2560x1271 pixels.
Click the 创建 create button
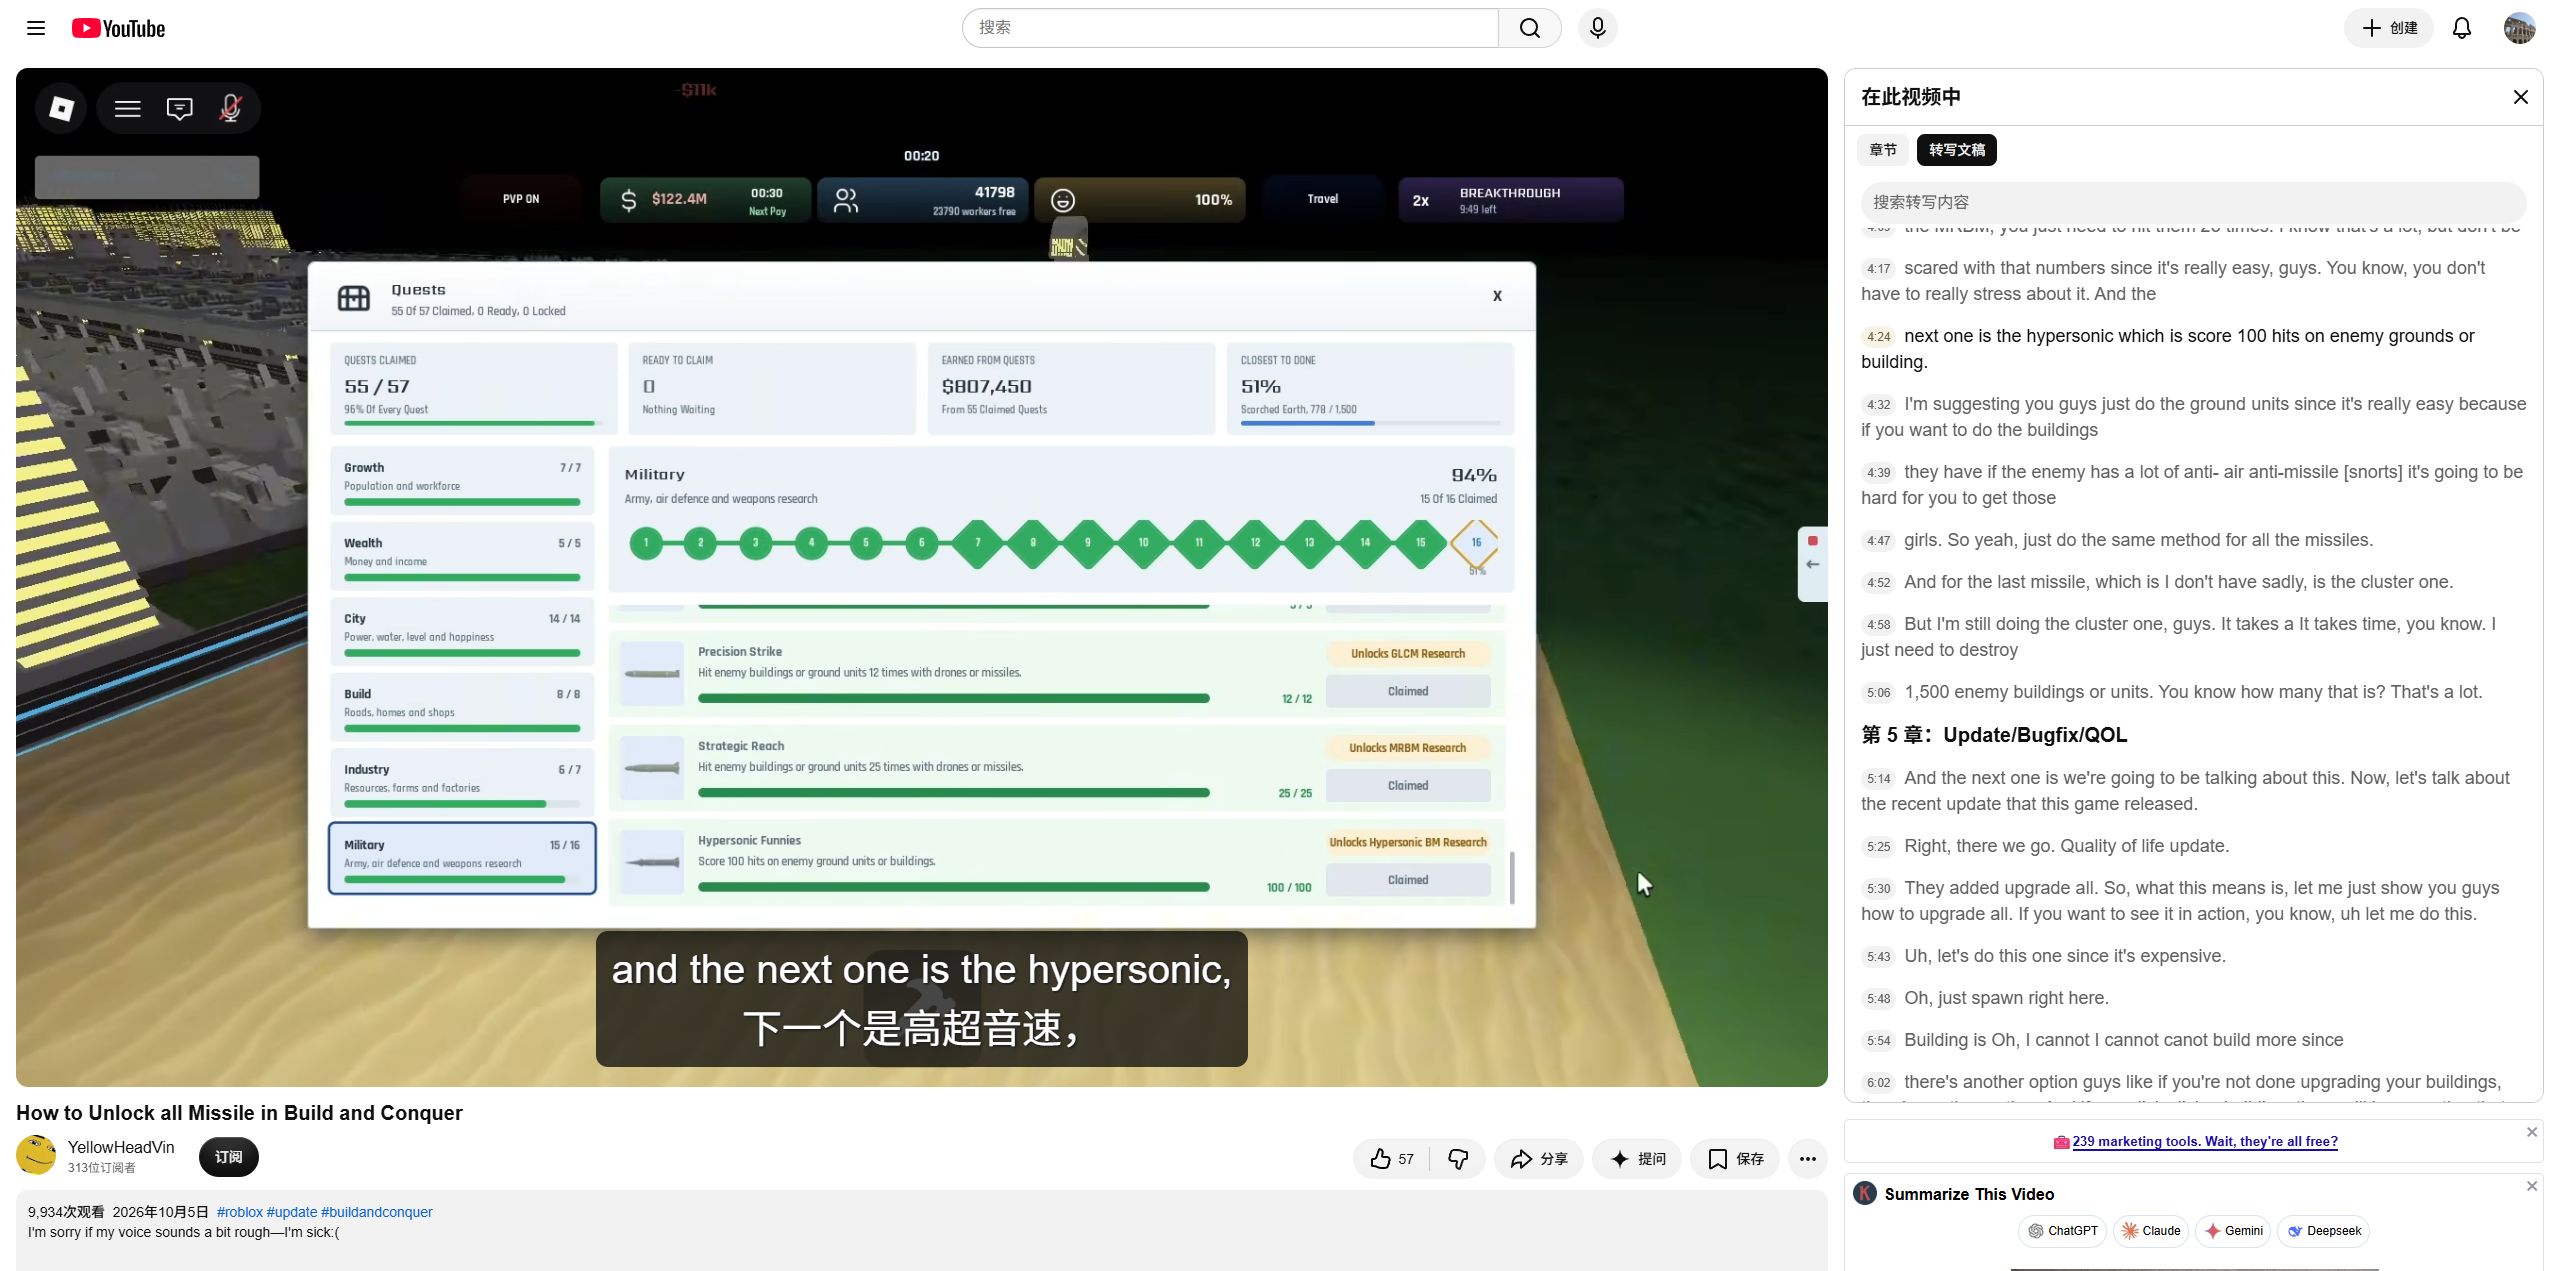tap(2389, 28)
